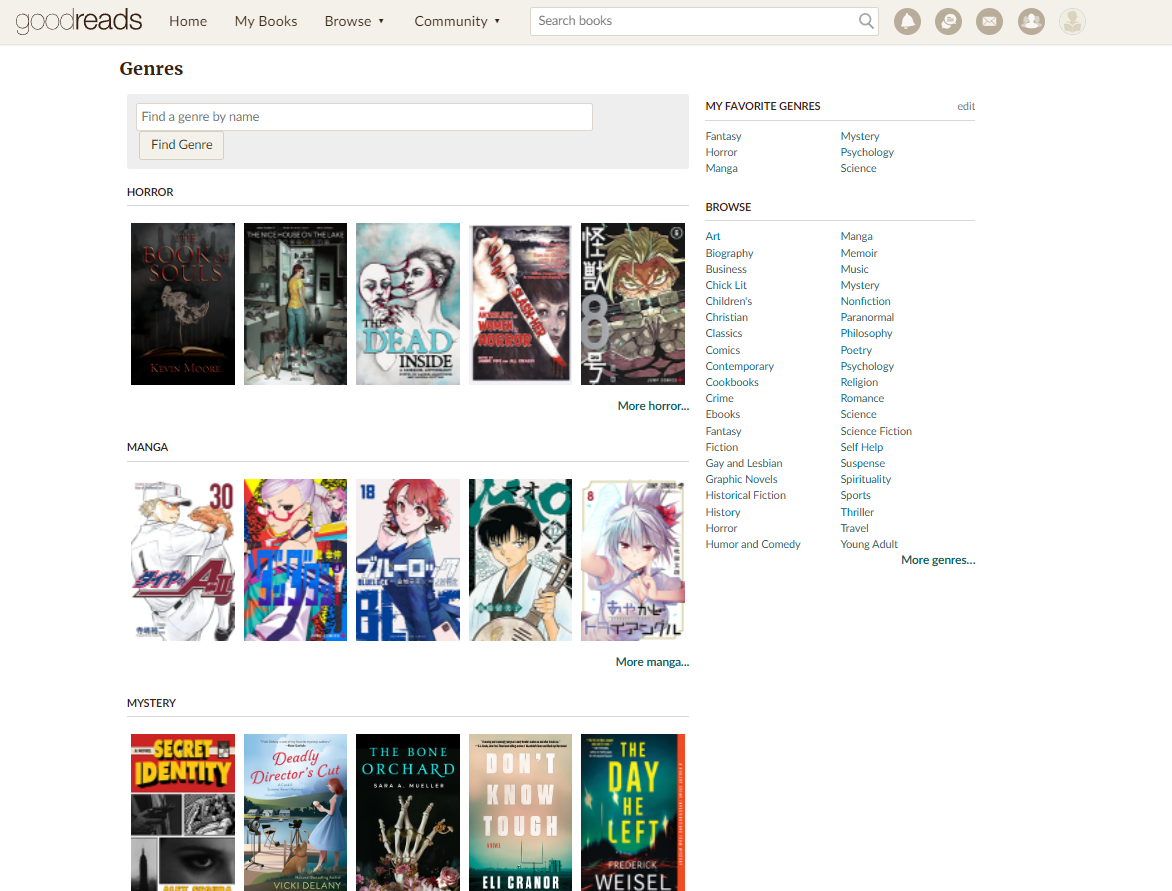Open the profile avatar menu

(x=1072, y=21)
